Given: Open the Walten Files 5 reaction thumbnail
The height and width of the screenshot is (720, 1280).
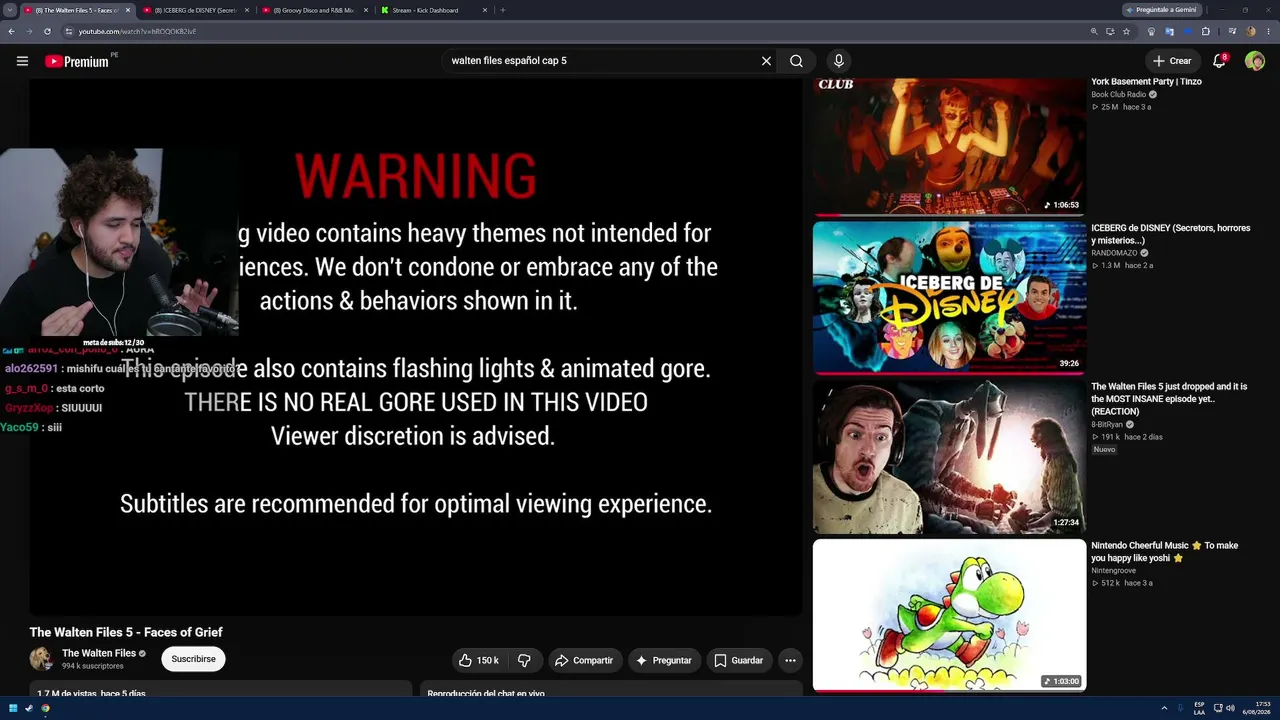Looking at the screenshot, I should 949,456.
